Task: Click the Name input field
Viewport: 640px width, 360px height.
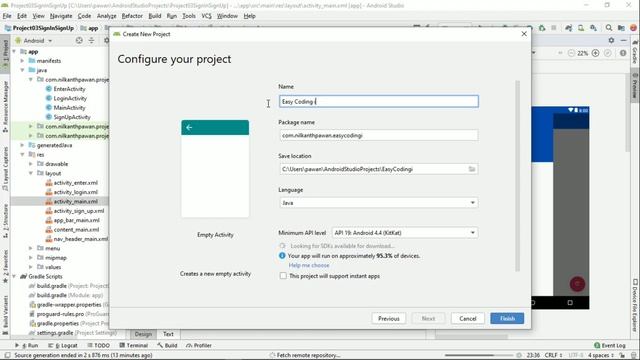Action: [x=379, y=101]
